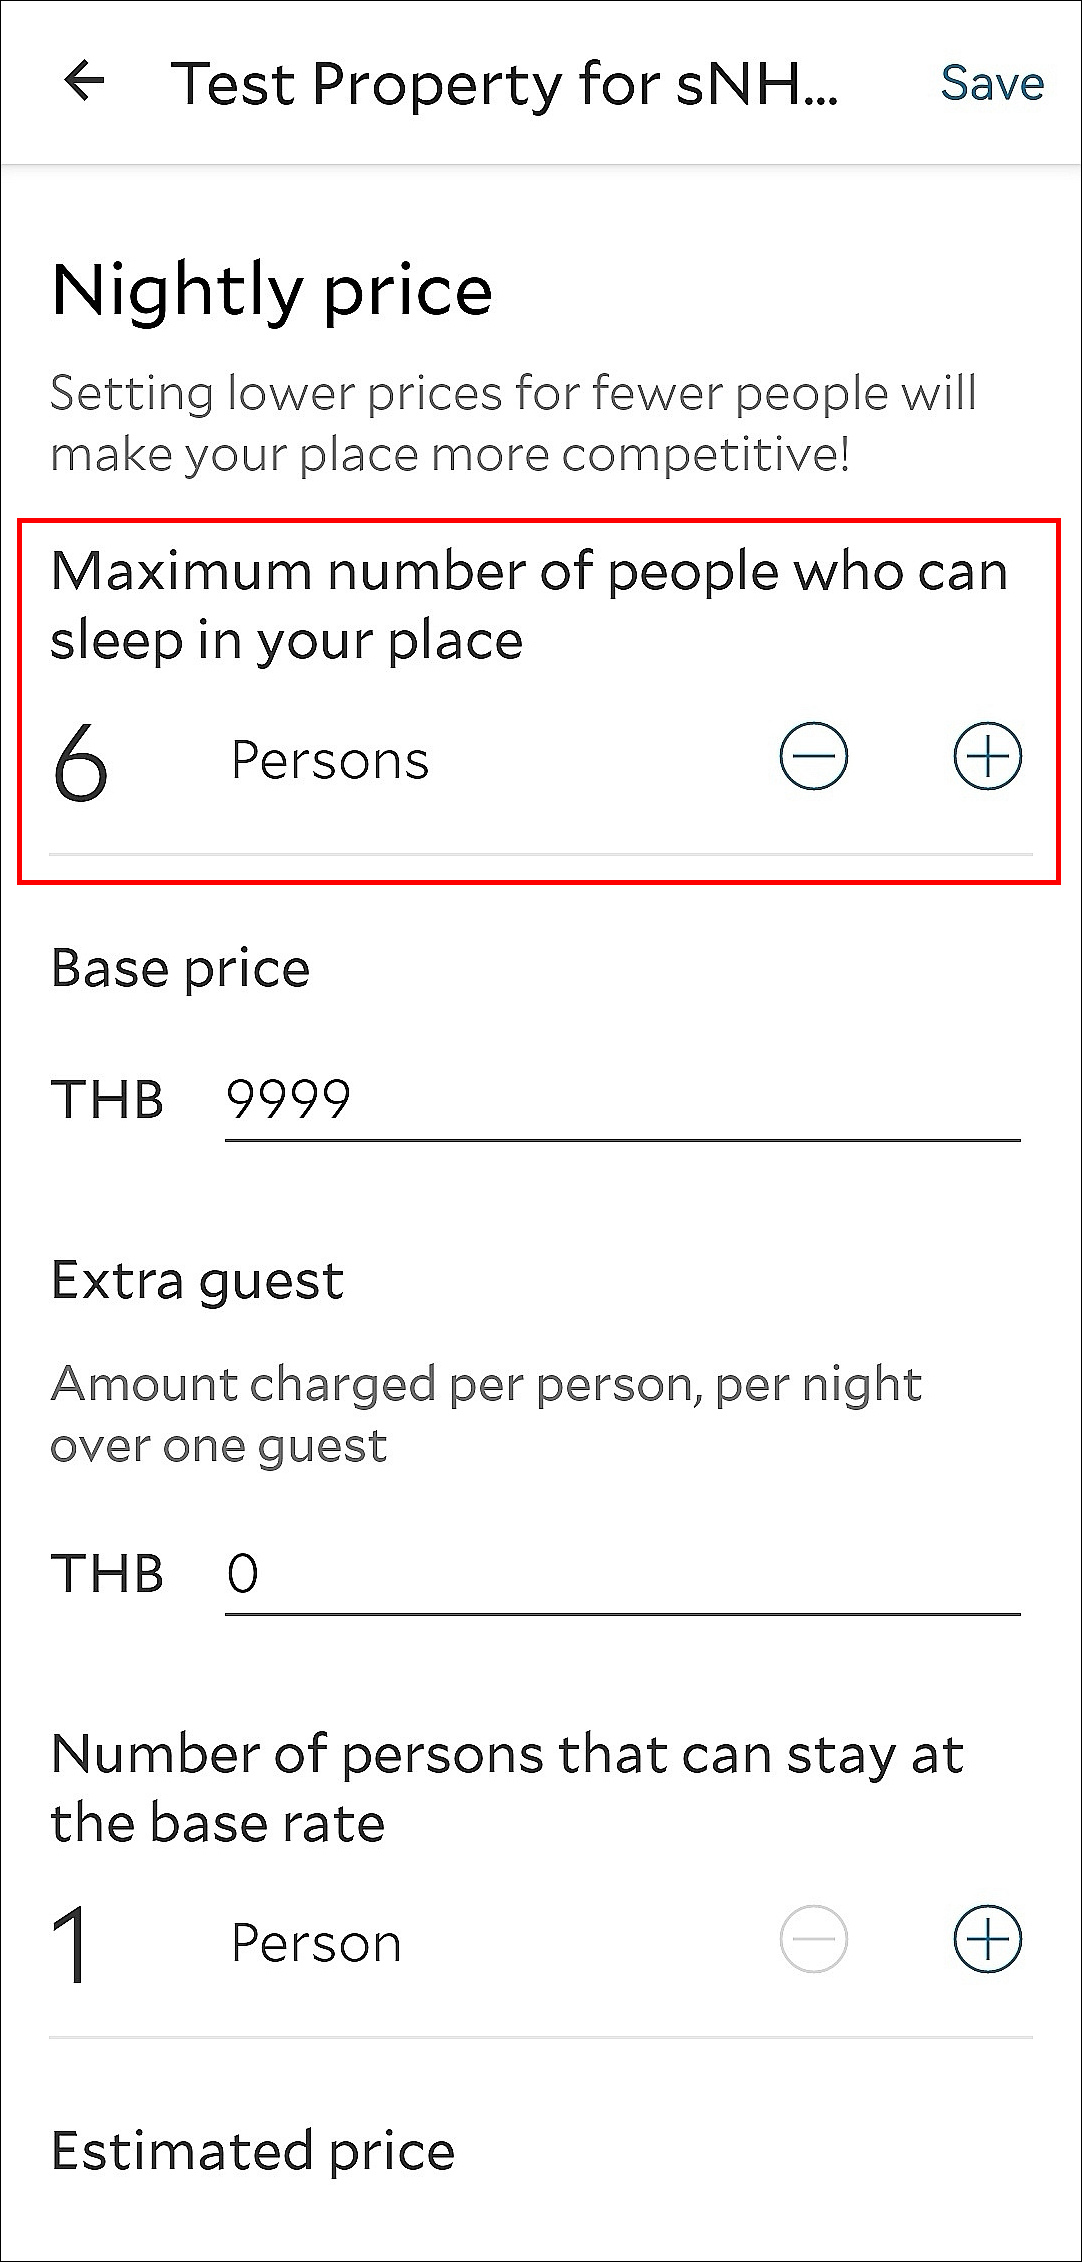Go back using the arrow icon

coord(84,82)
